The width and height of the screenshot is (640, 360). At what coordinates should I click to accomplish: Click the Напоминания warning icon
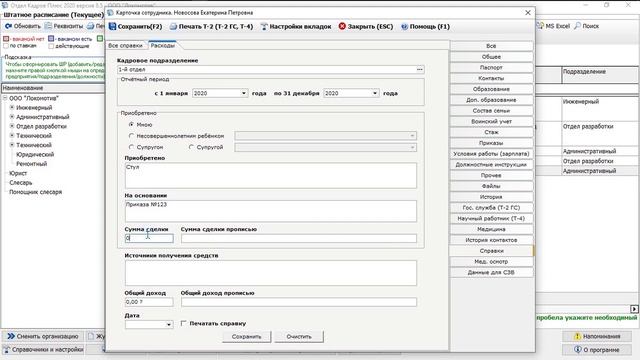577,336
